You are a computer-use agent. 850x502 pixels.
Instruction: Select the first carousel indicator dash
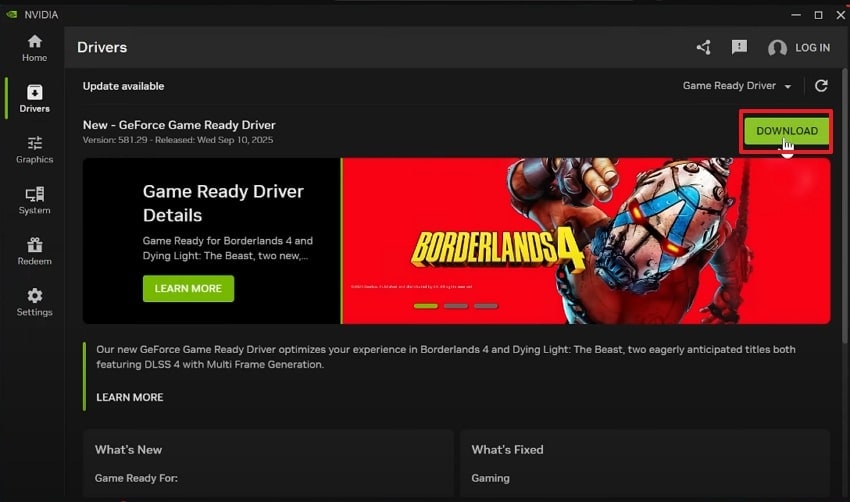click(x=426, y=306)
